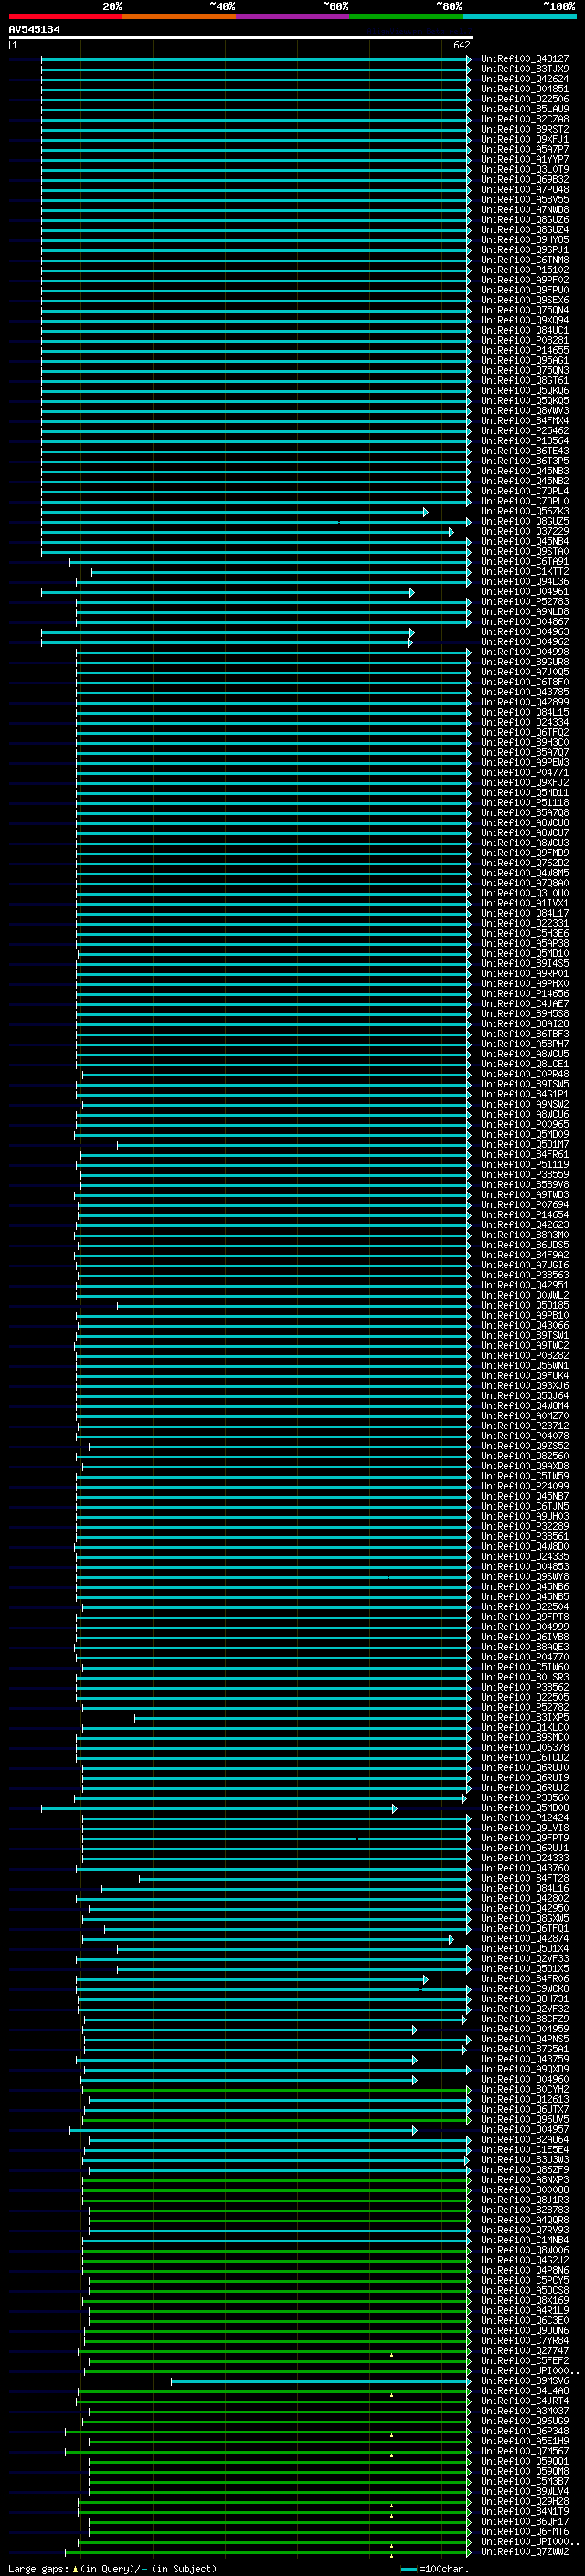Select the UniRef100_P51119 label

pyautogui.click(x=525, y=1164)
